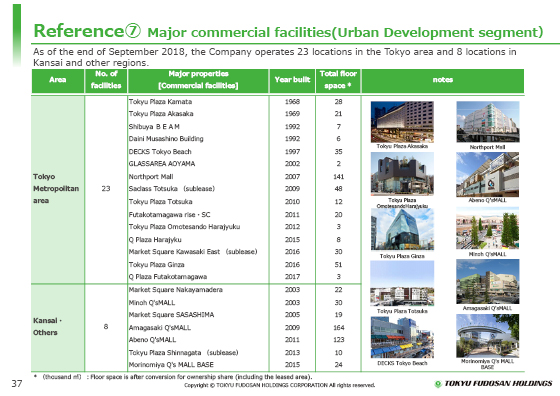Select the 'Tokyu Plaza Totsuka' table row text
Image resolution: width=560 pixels, height=396 pixels.
tap(161, 202)
